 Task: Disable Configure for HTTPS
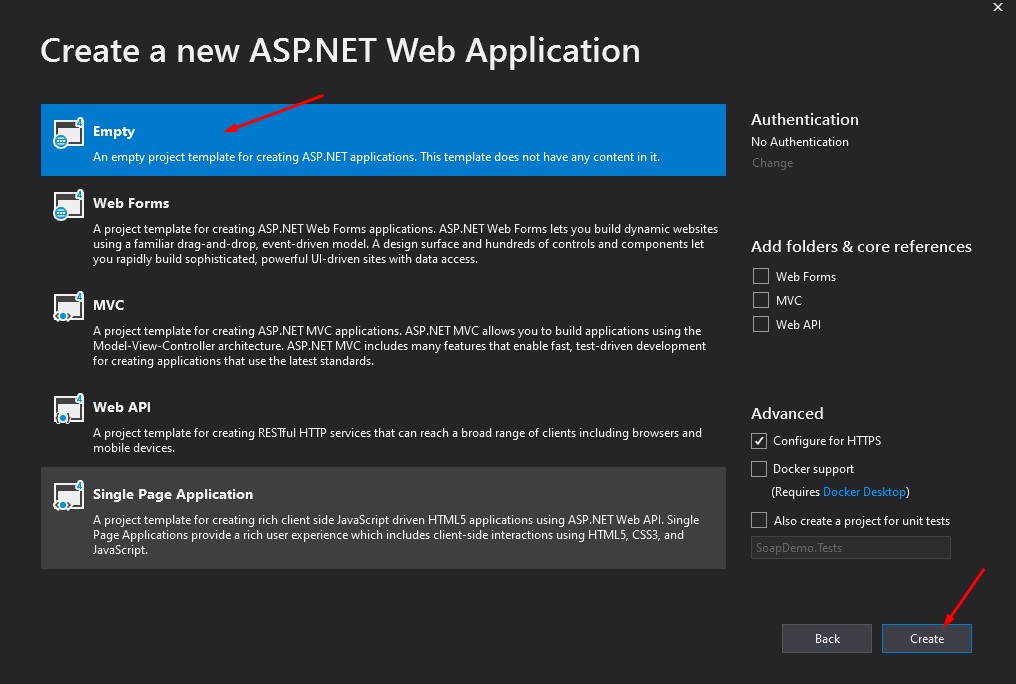[x=760, y=441]
